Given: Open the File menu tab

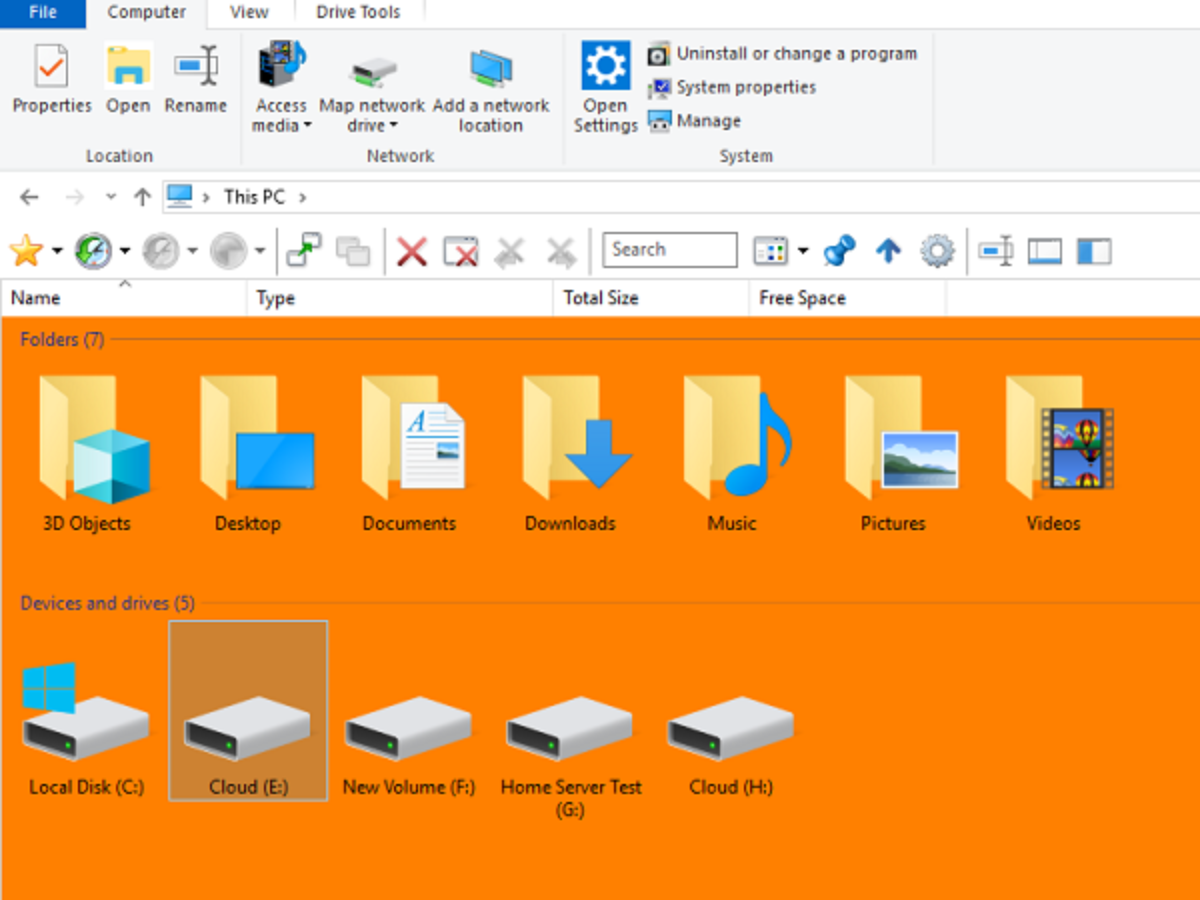Looking at the screenshot, I should coord(42,13).
